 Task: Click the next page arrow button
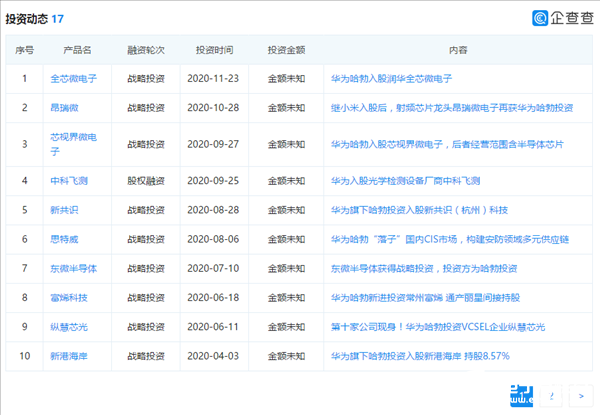pos(581,396)
